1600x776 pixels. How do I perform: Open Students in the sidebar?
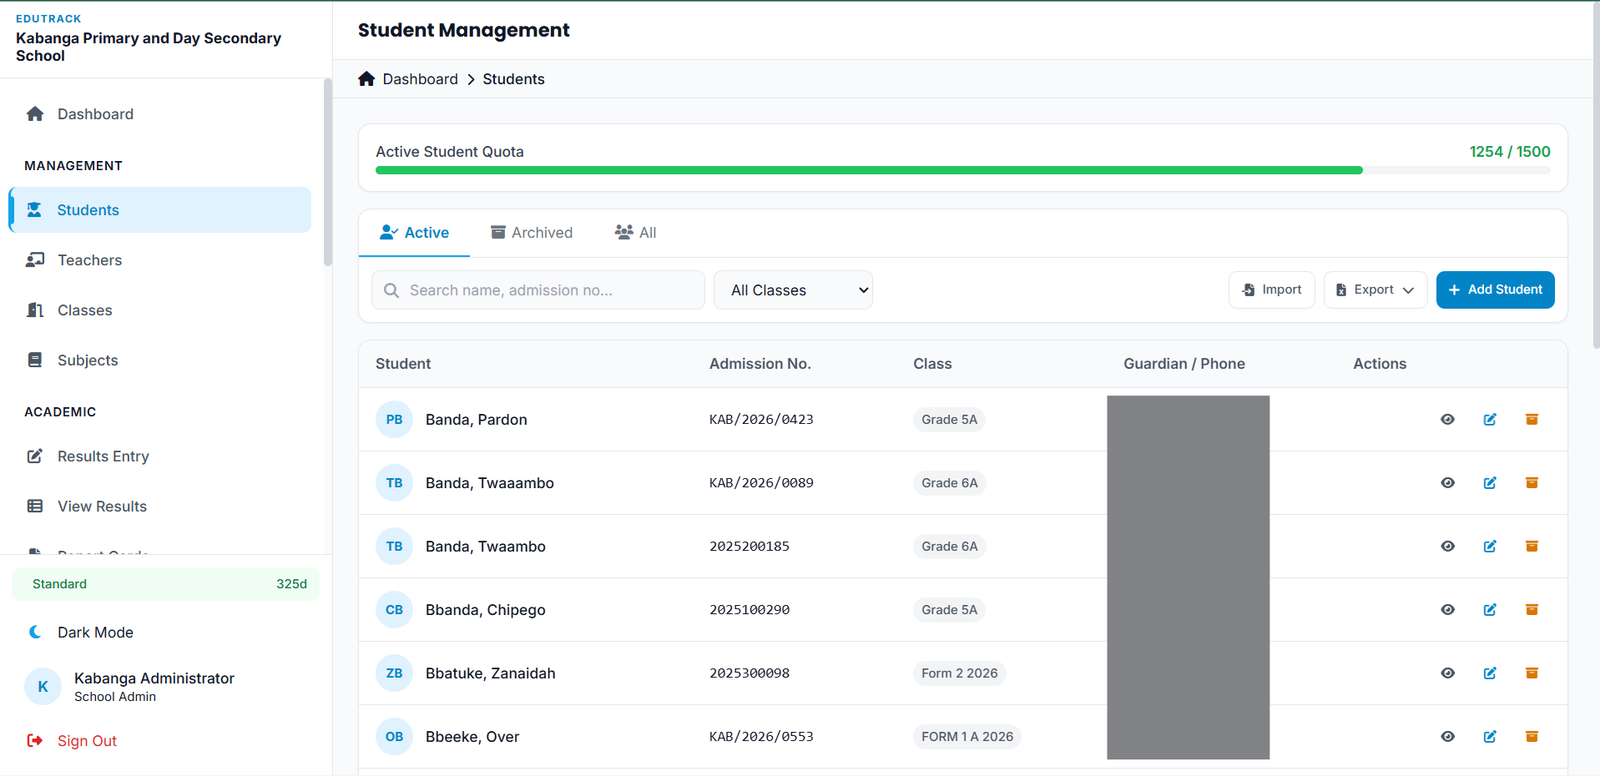pyautogui.click(x=160, y=210)
